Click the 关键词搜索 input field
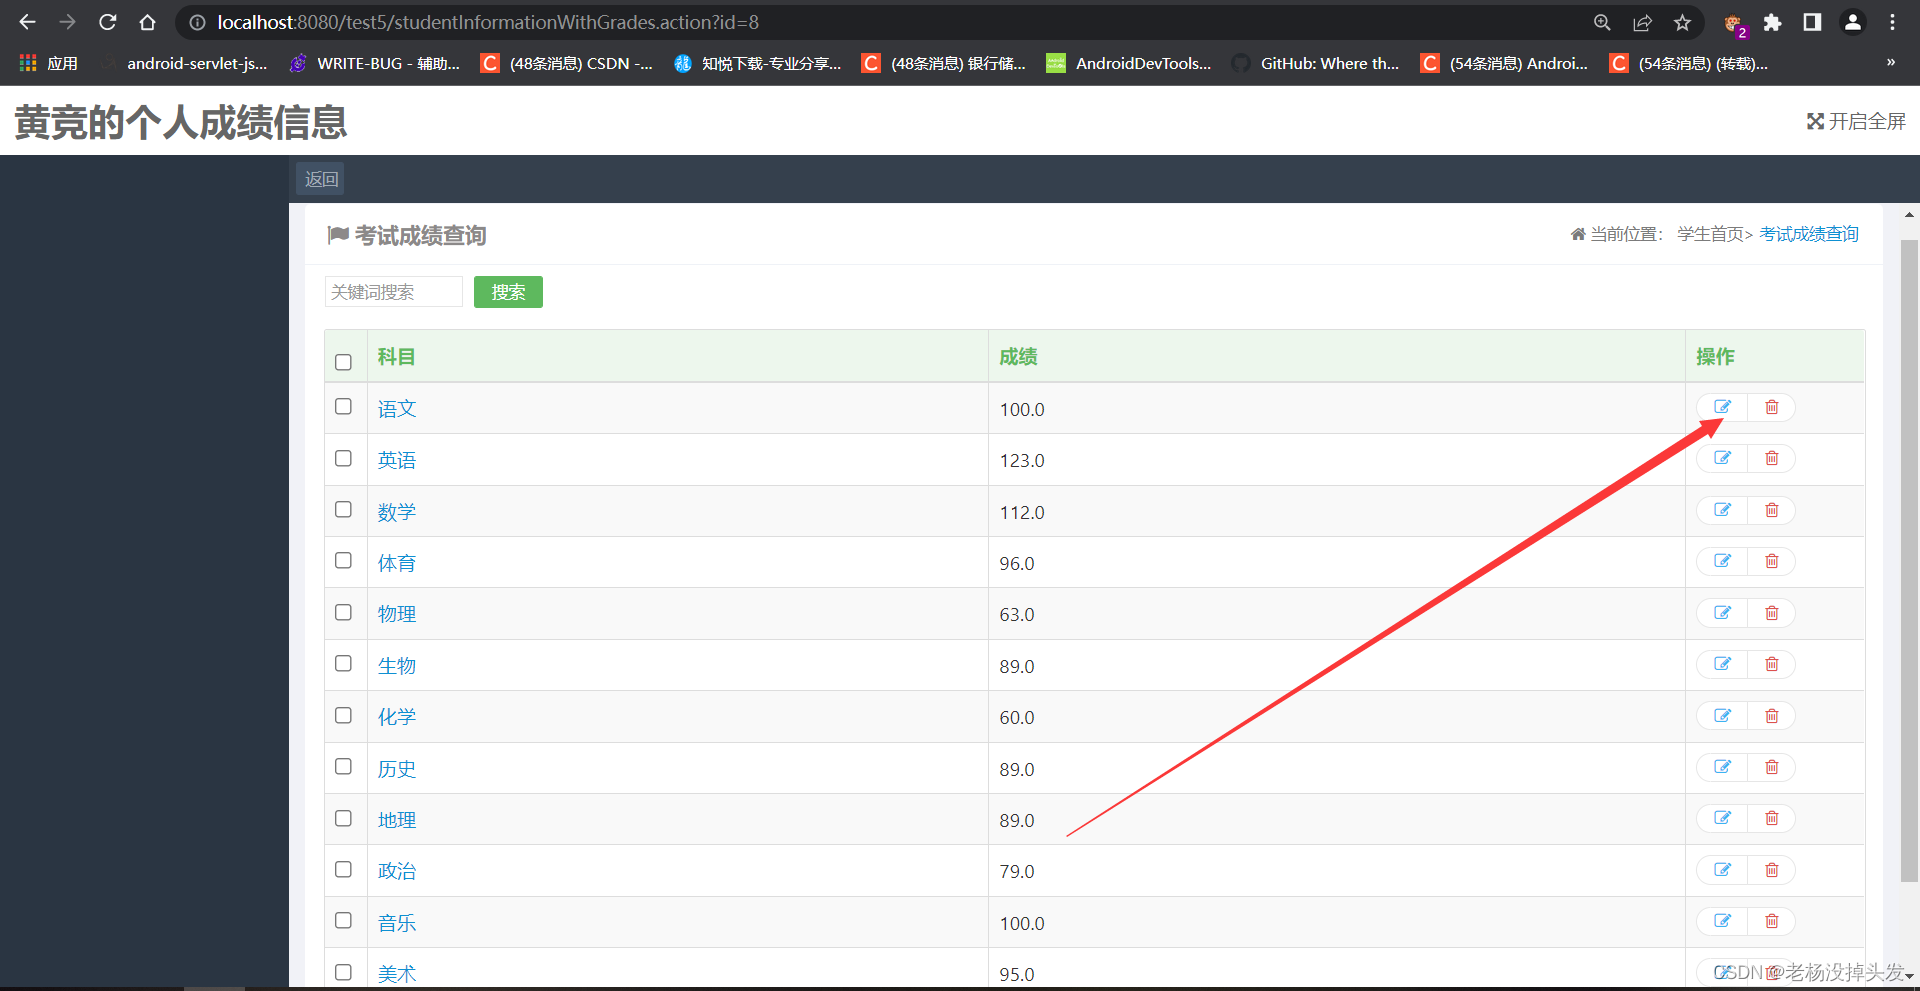 point(393,292)
